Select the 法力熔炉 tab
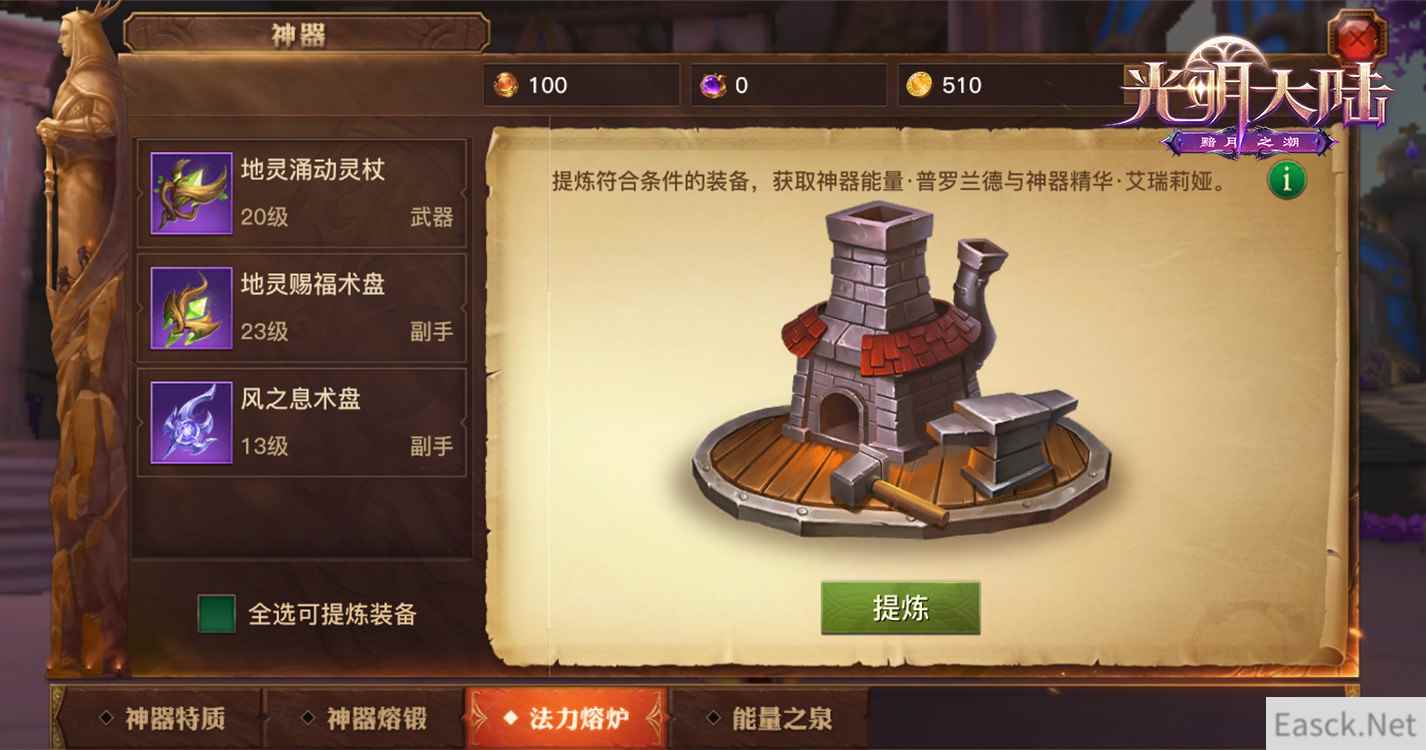 pos(567,718)
